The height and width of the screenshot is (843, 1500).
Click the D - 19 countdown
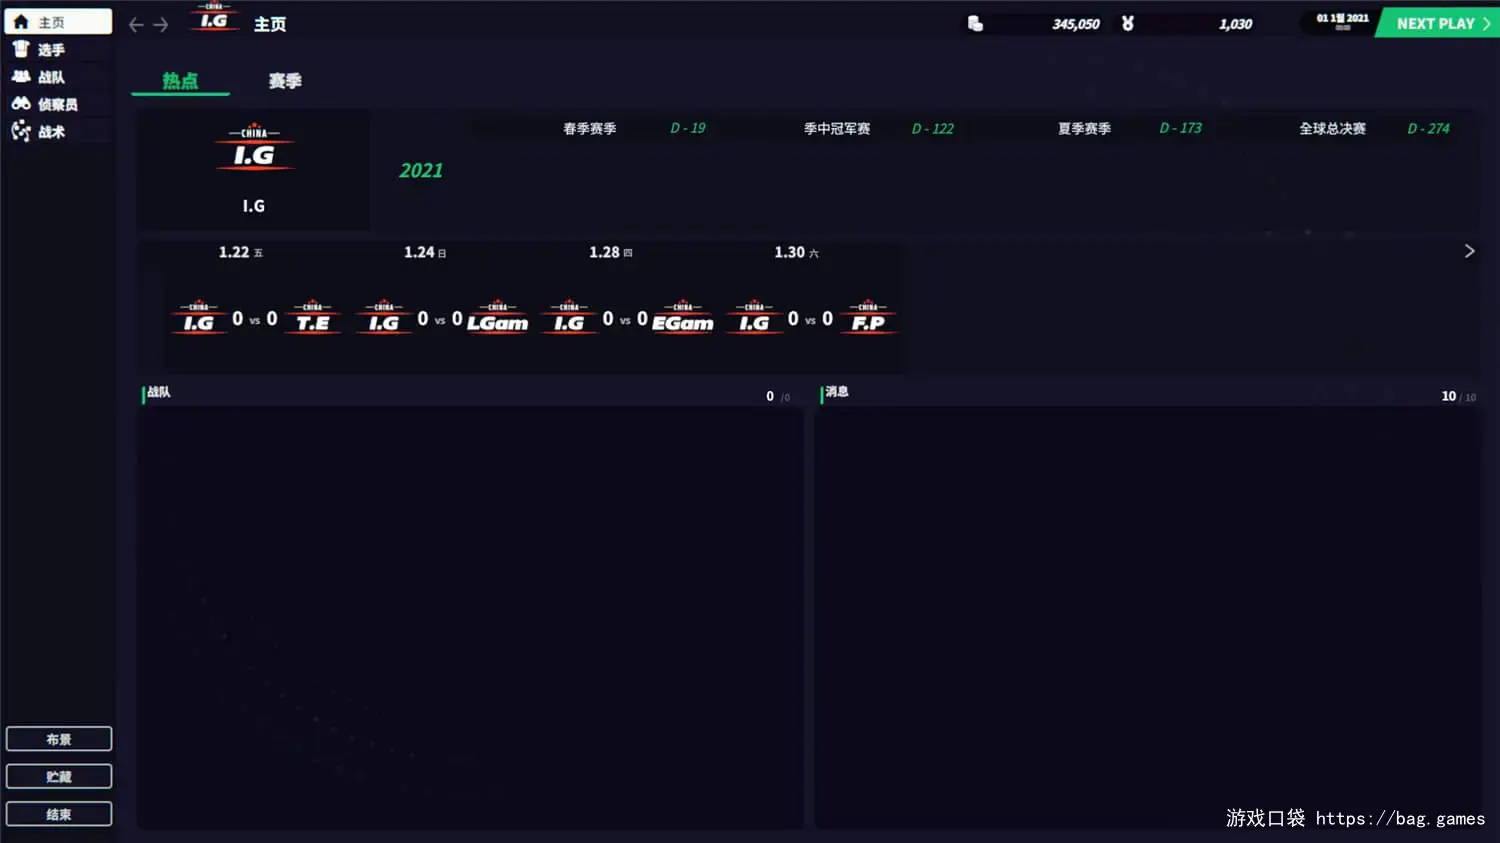688,128
